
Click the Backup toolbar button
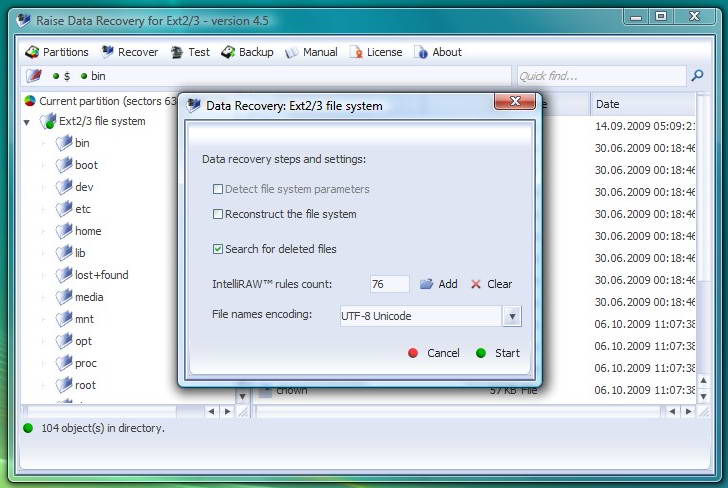point(247,52)
